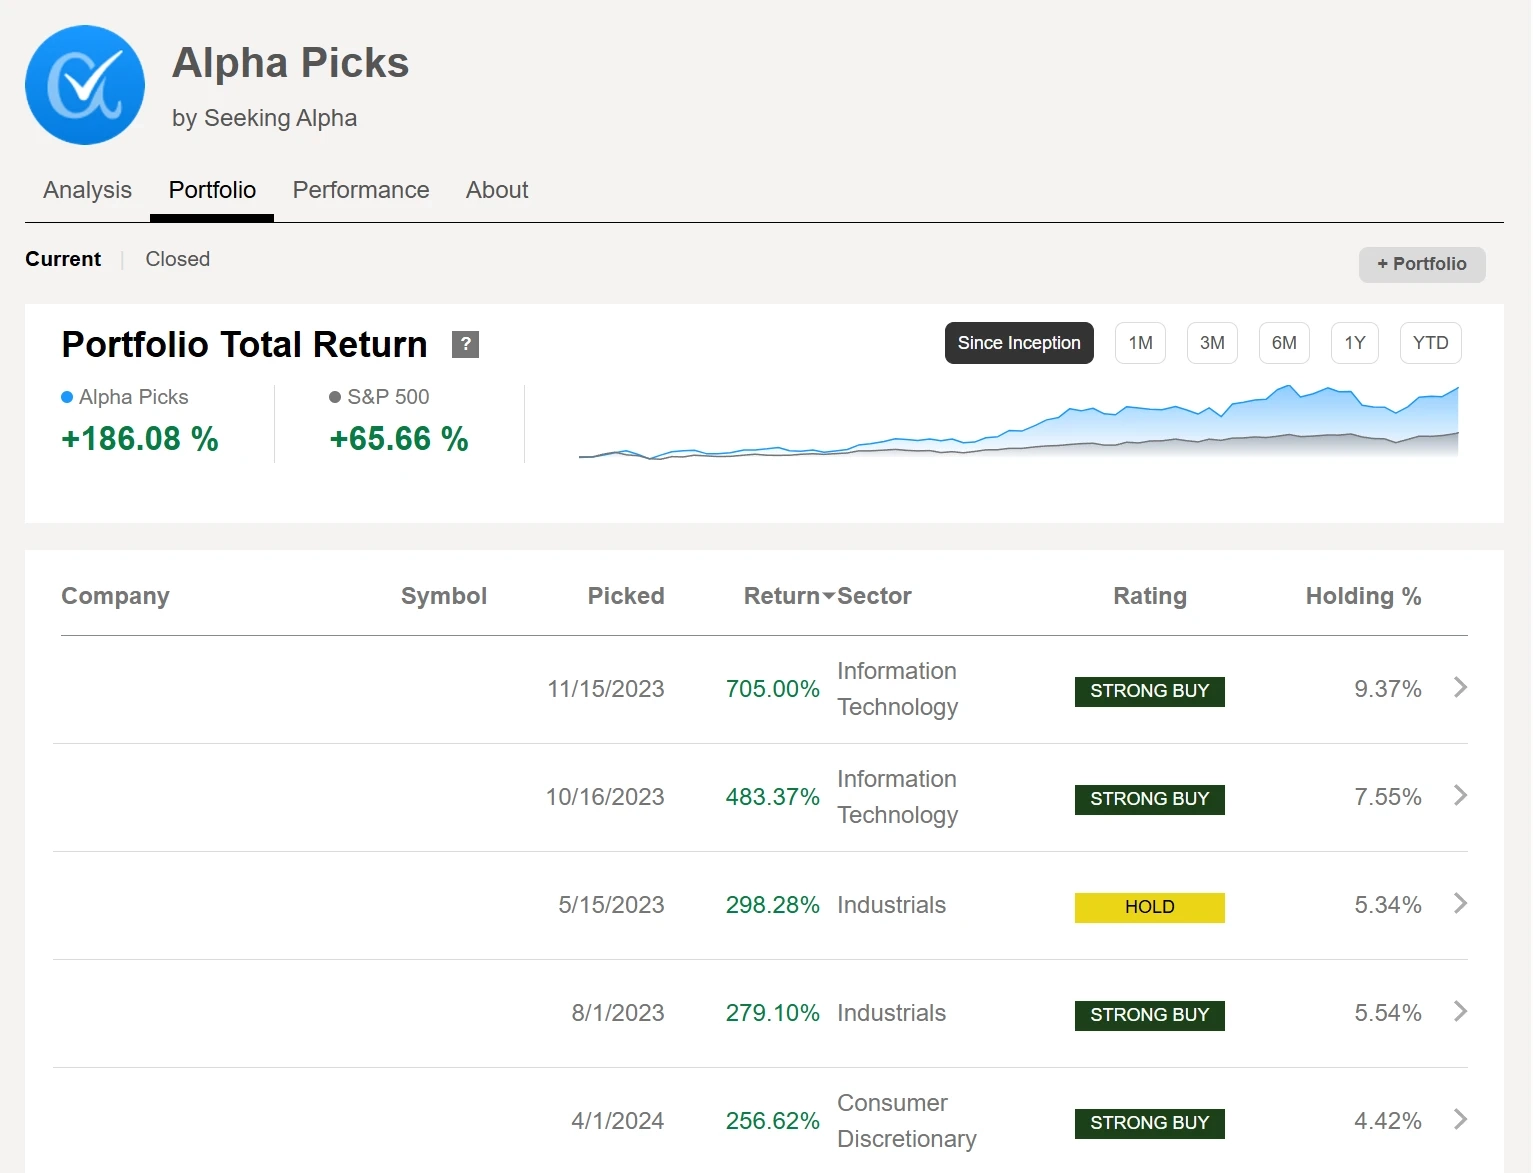This screenshot has width=1533, height=1173.
Task: Click the + Portfolio button
Action: [1421, 264]
